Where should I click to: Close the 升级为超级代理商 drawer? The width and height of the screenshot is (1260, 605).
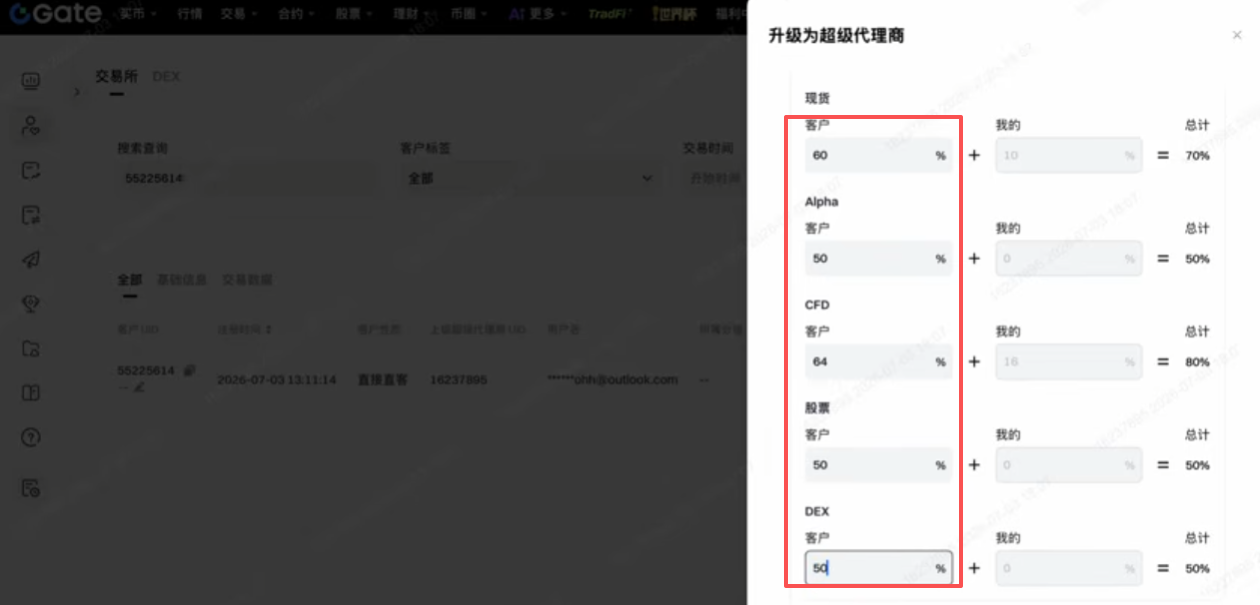[1237, 36]
